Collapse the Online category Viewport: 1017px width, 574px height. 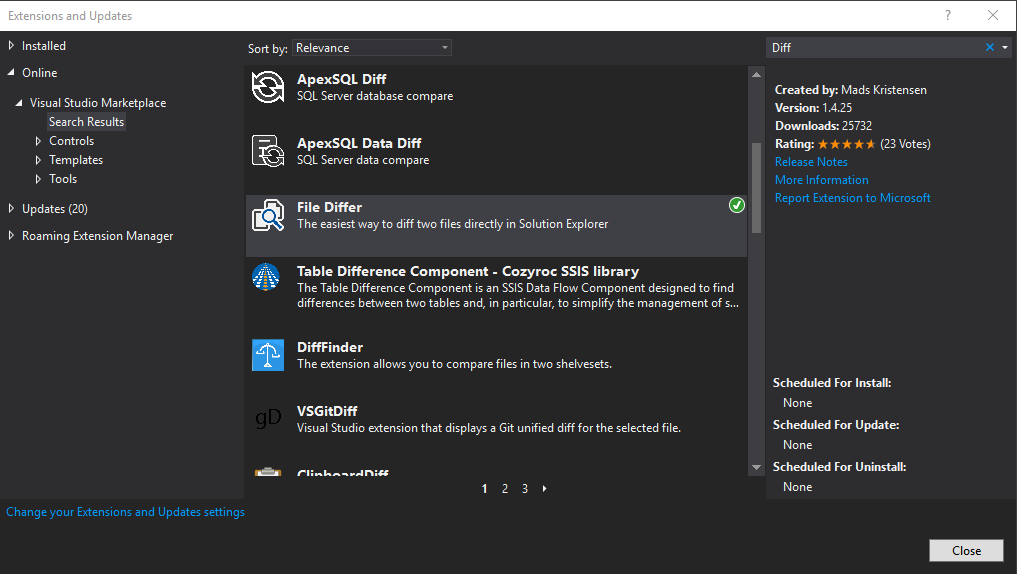(11, 73)
